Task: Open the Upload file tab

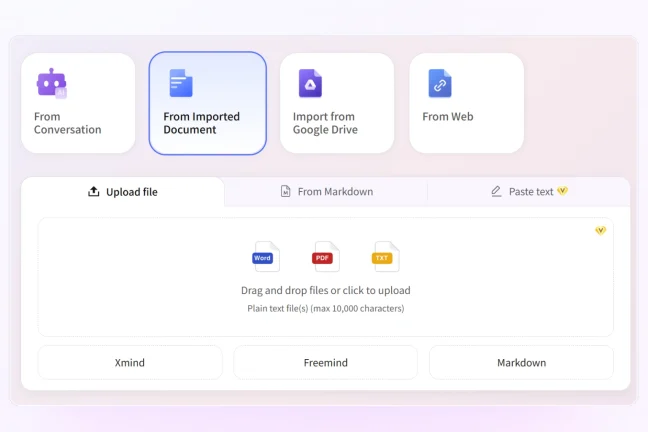Action: tap(123, 192)
